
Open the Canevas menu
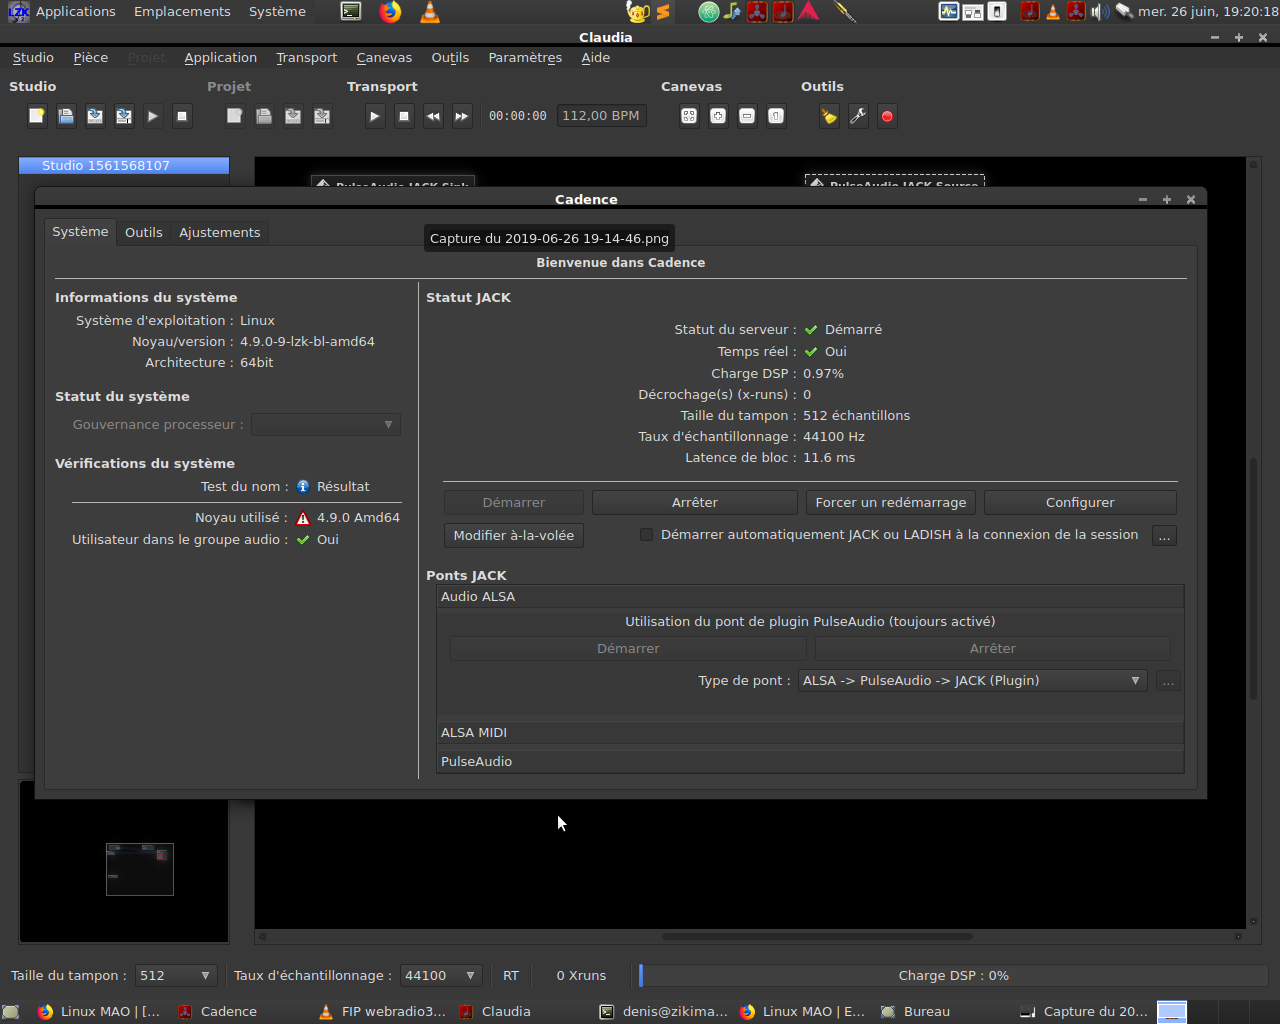[384, 58]
